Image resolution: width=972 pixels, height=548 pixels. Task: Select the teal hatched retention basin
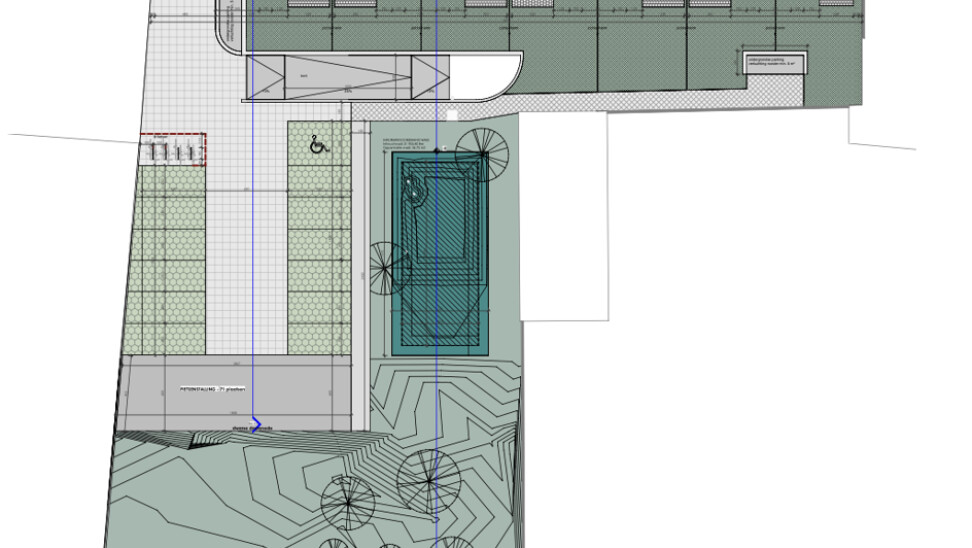point(440,255)
